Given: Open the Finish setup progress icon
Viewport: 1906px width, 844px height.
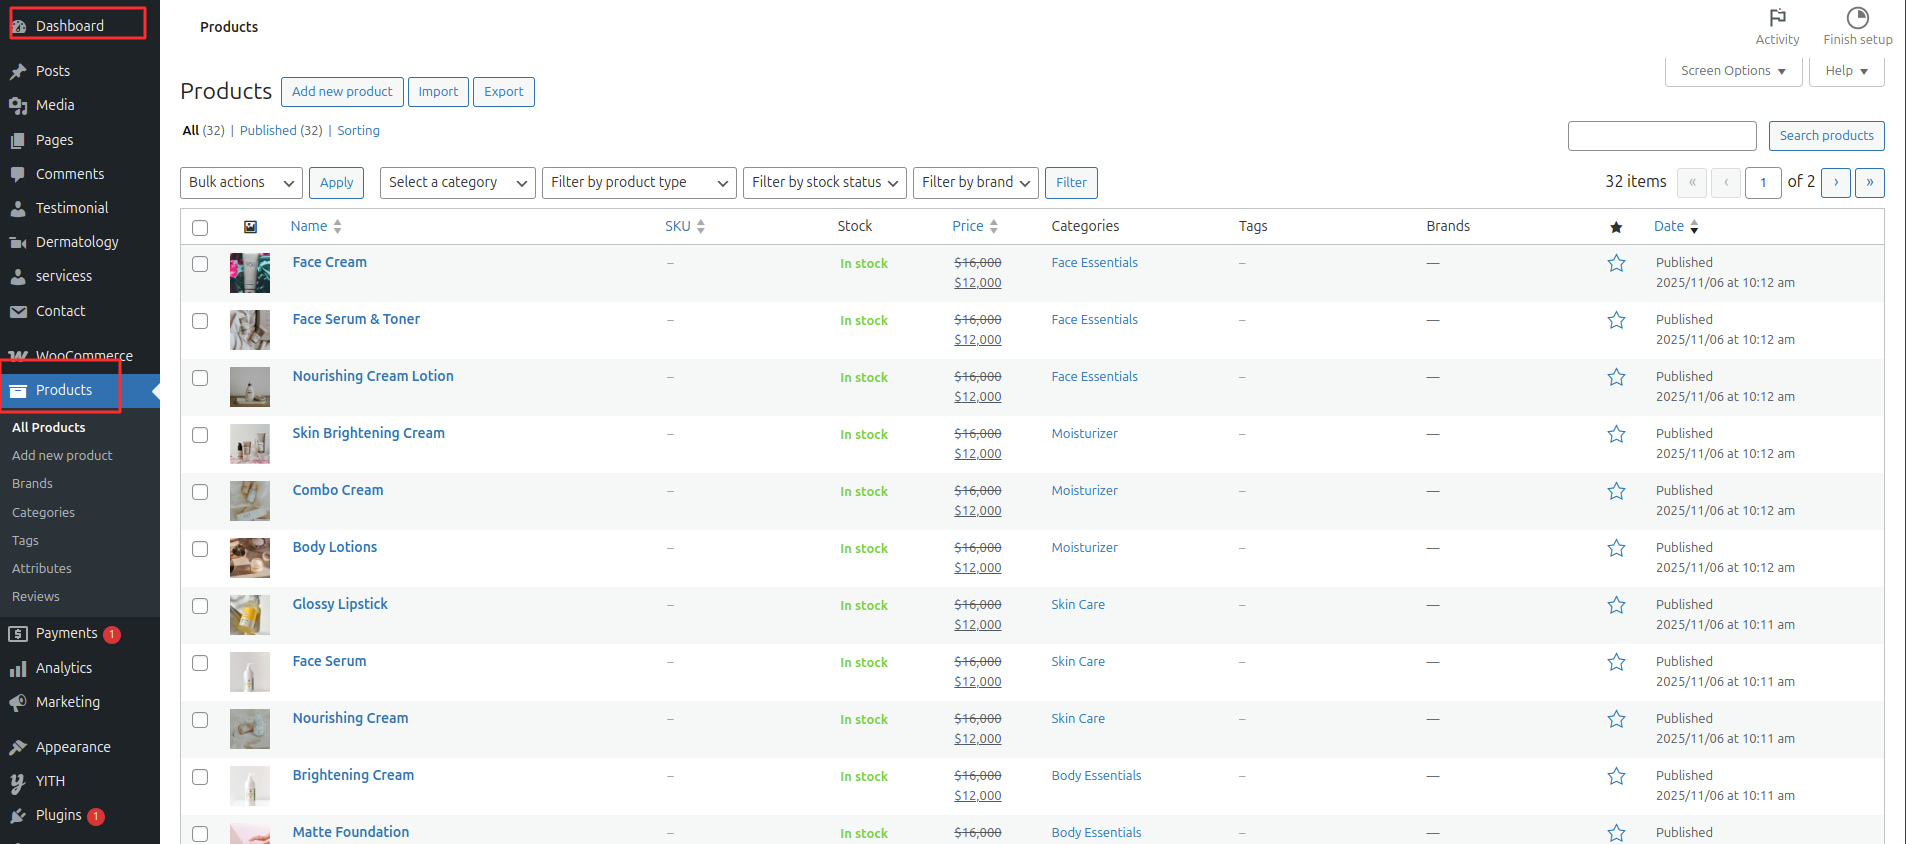Looking at the screenshot, I should click(x=1857, y=18).
